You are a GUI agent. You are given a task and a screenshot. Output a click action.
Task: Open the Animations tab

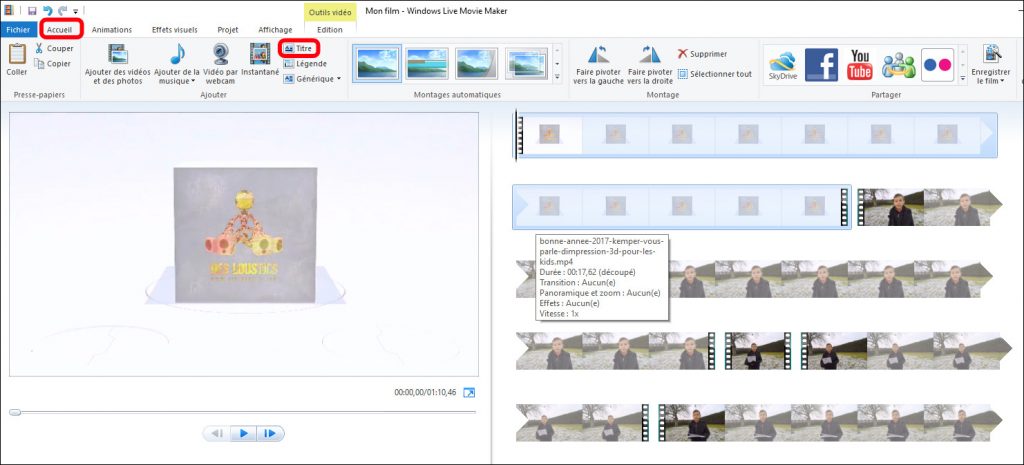(112, 30)
